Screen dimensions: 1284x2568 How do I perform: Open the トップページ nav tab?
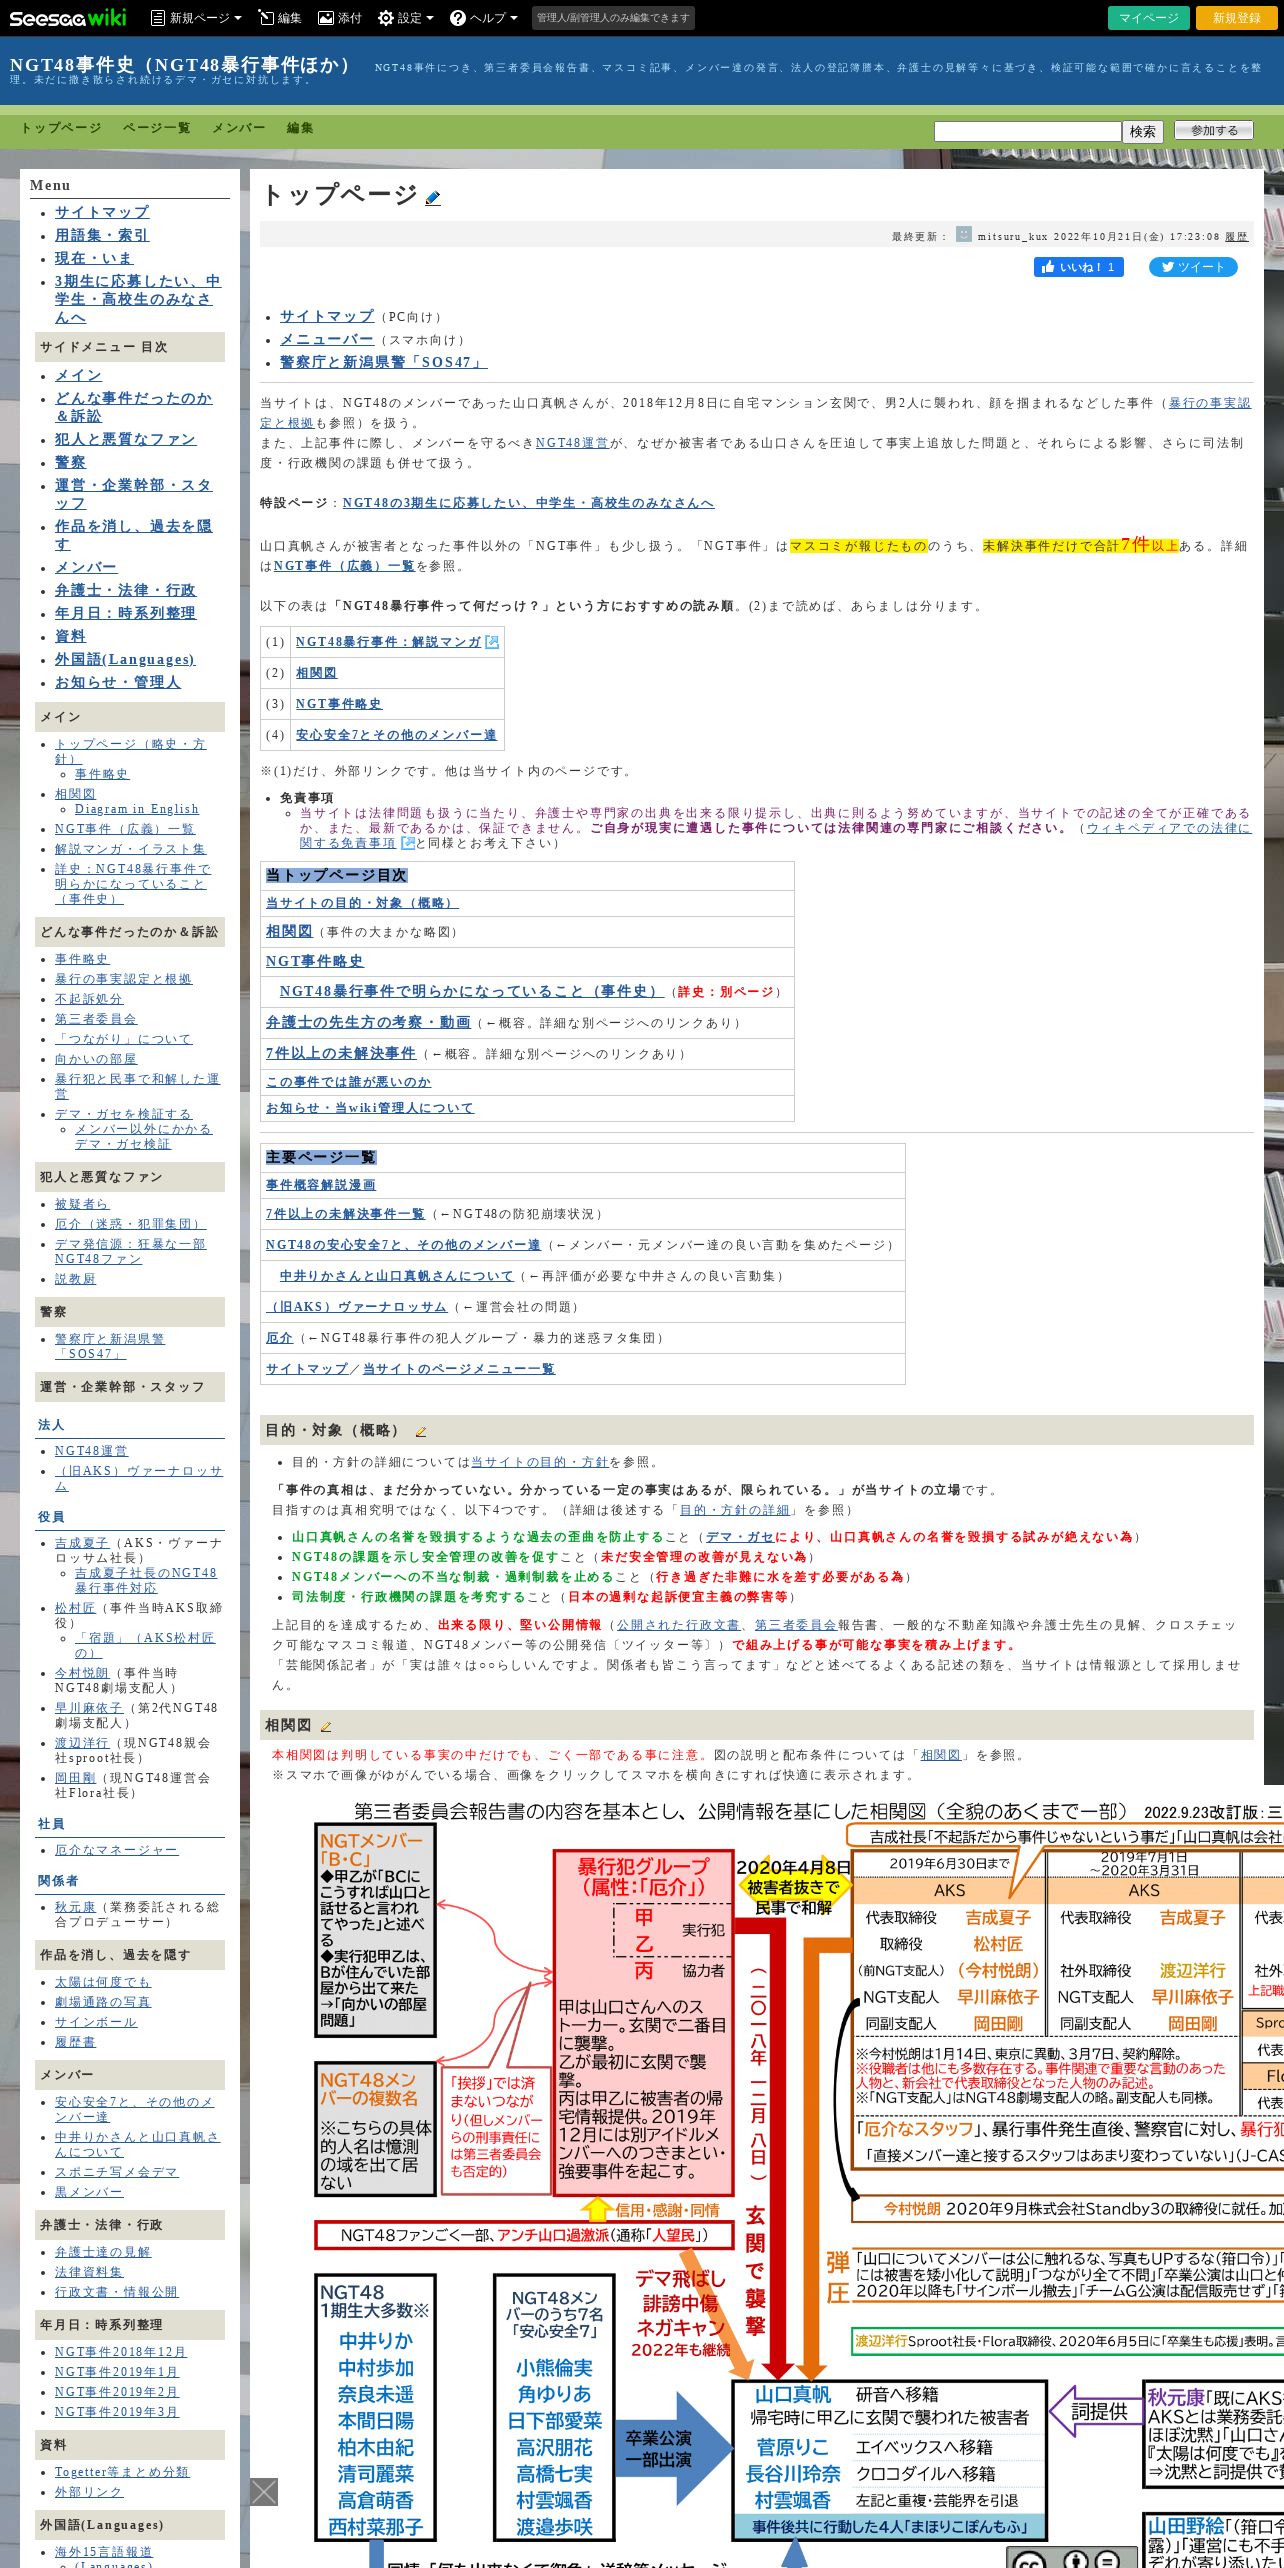coord(61,128)
